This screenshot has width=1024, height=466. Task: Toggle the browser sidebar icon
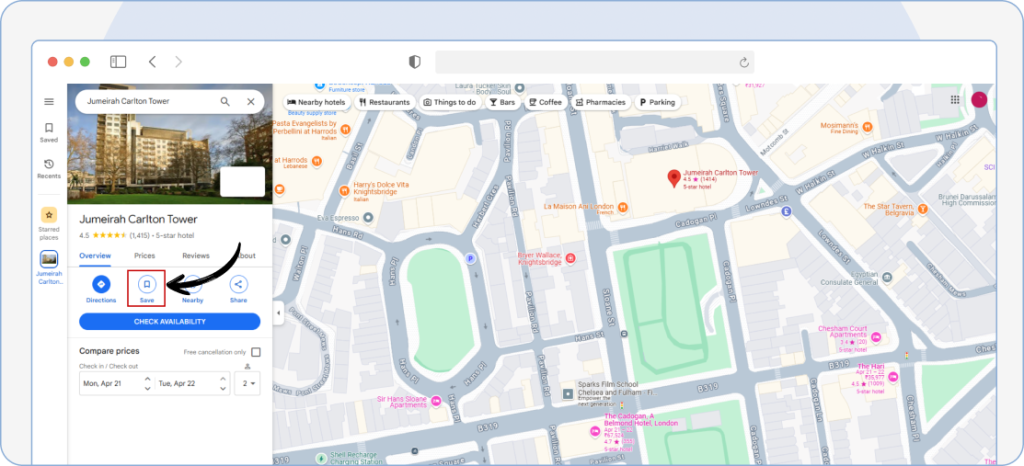[x=118, y=62]
